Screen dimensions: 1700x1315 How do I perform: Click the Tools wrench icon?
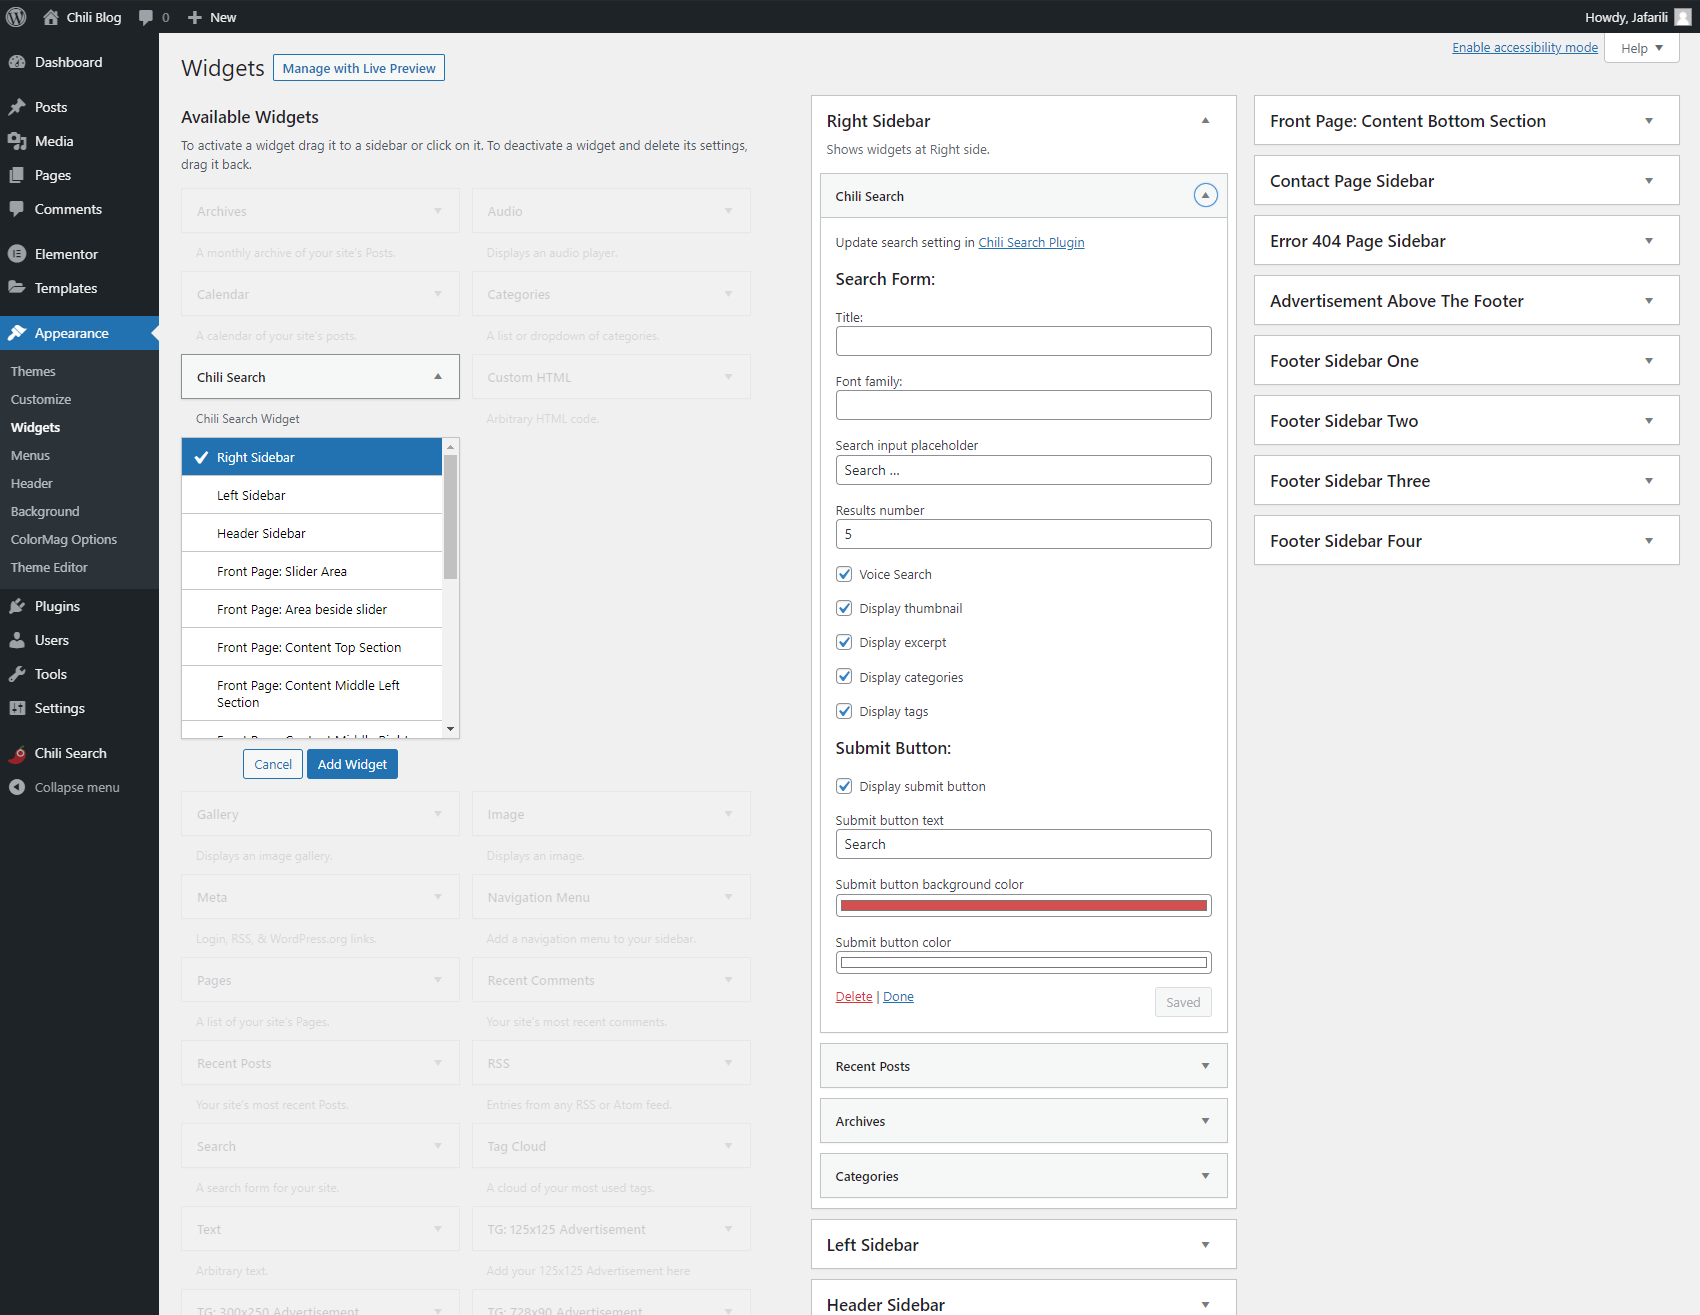[x=17, y=674]
